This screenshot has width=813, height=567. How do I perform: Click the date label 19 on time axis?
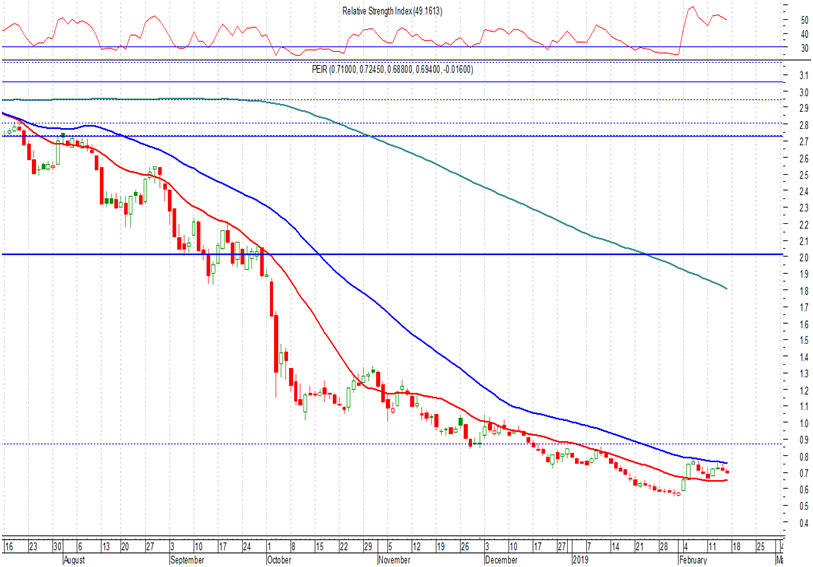[441, 547]
